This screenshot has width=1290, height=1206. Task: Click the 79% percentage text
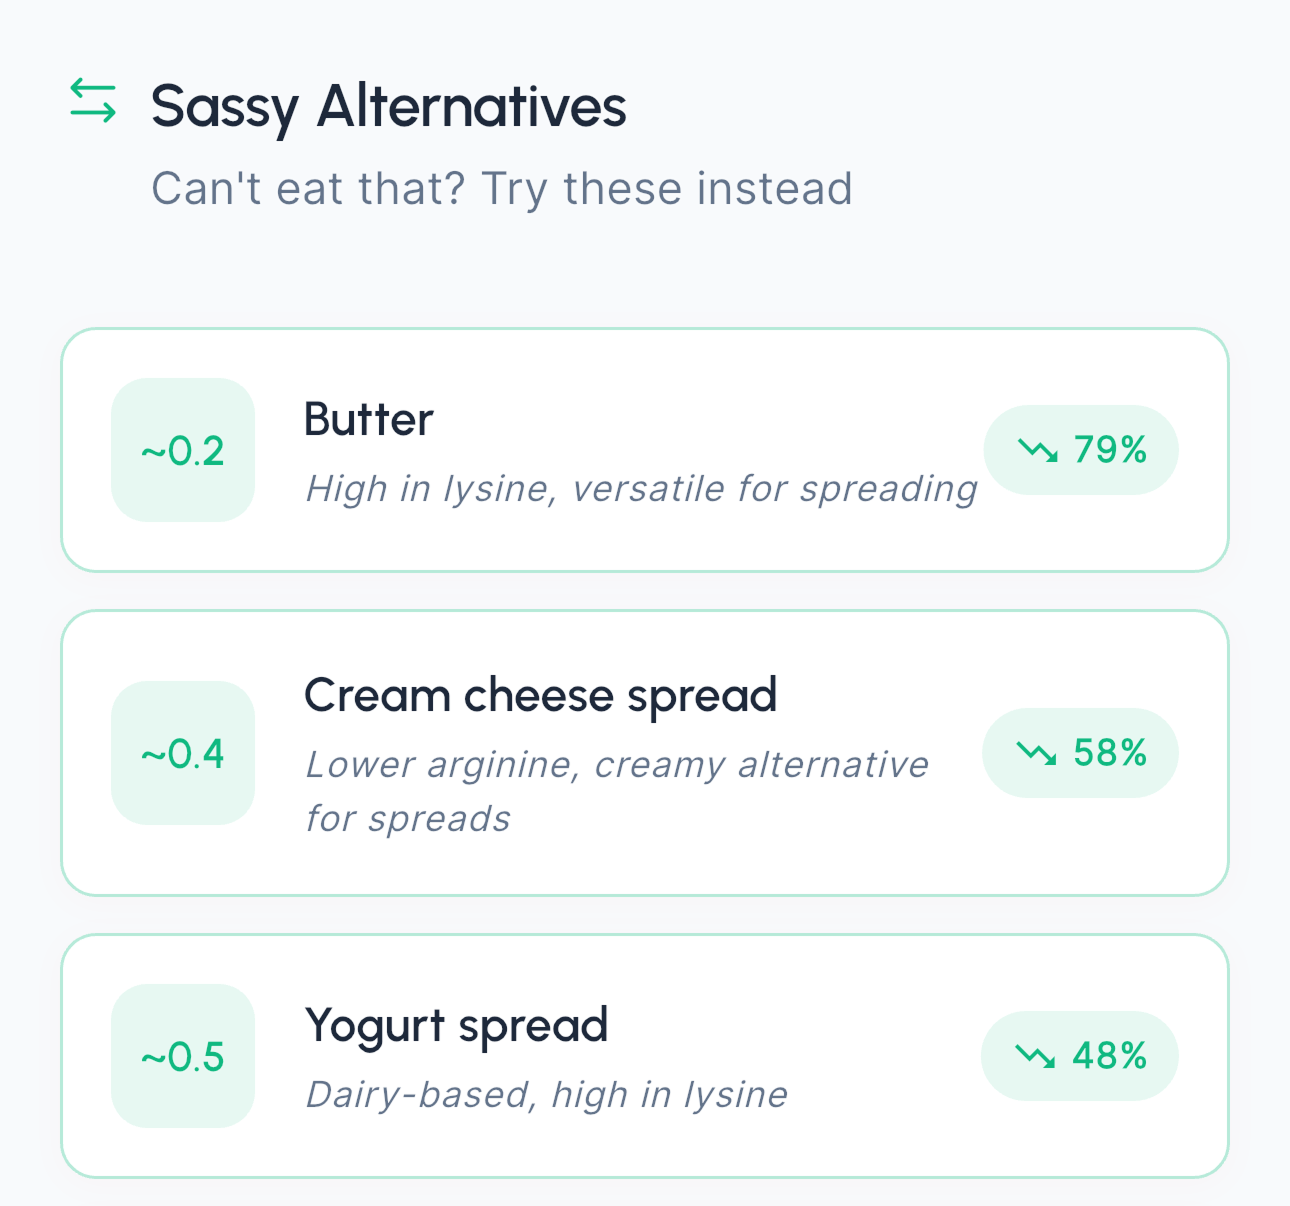tap(1110, 450)
